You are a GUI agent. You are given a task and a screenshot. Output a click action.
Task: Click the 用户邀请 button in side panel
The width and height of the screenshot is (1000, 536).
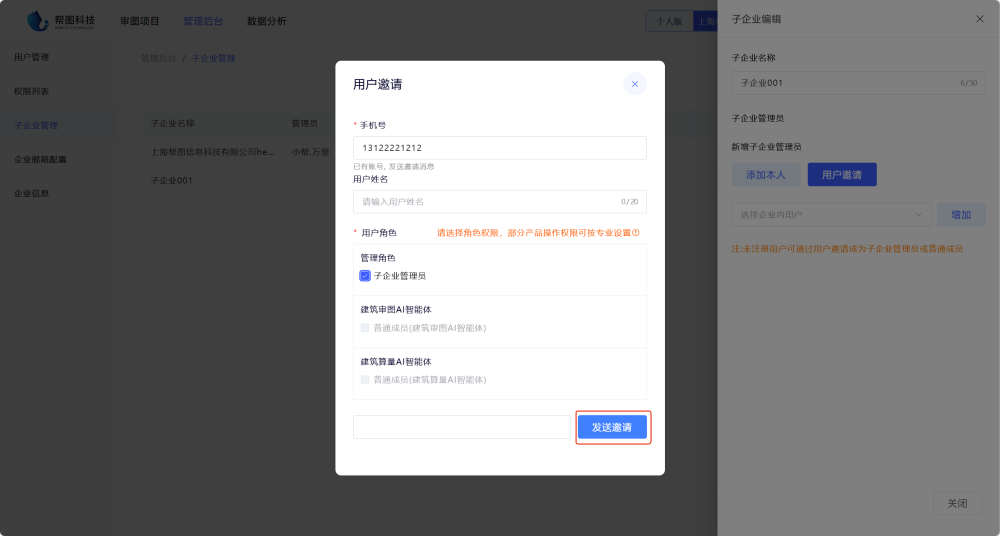pyautogui.click(x=841, y=175)
